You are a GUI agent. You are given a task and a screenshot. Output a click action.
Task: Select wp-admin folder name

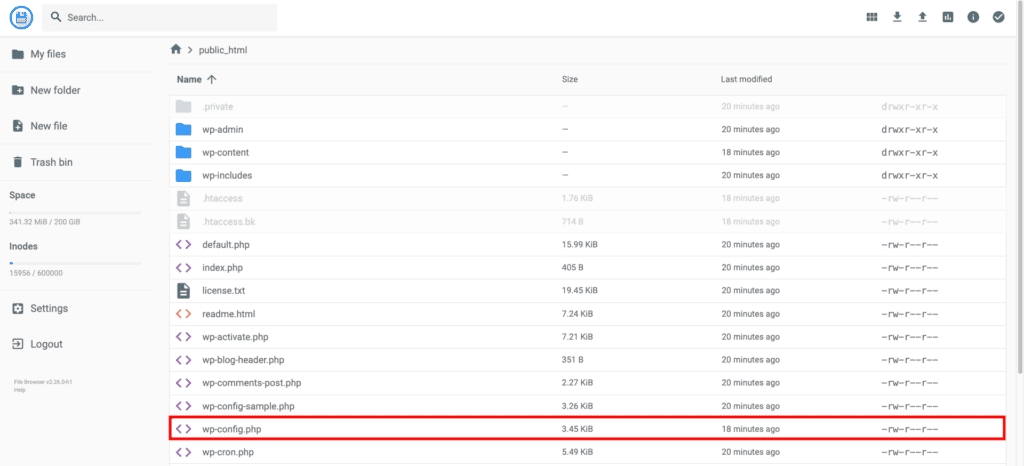[223, 129]
